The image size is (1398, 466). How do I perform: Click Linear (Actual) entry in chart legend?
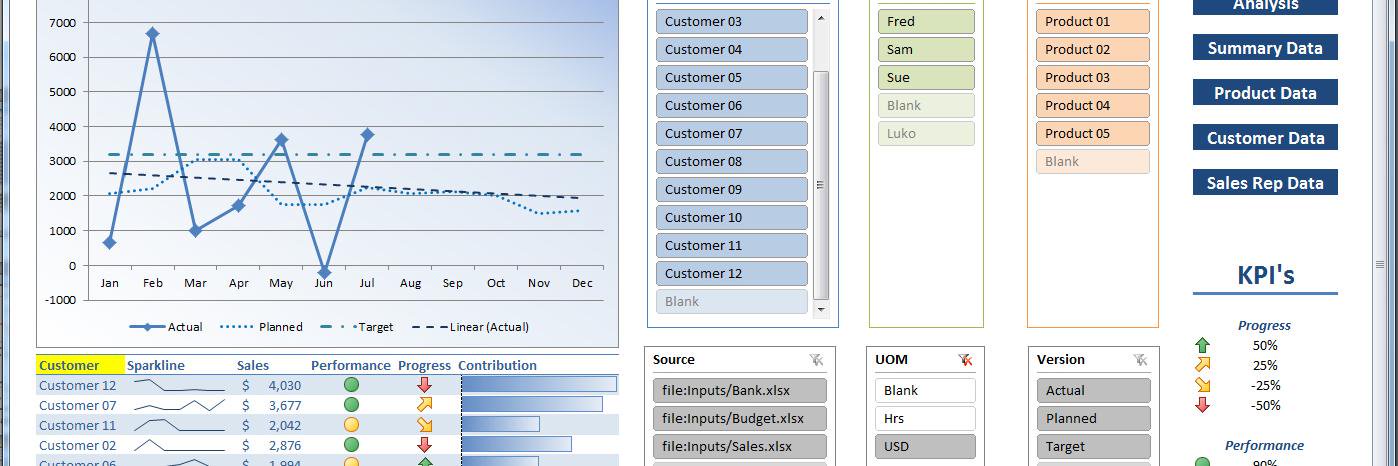pyautogui.click(x=469, y=327)
